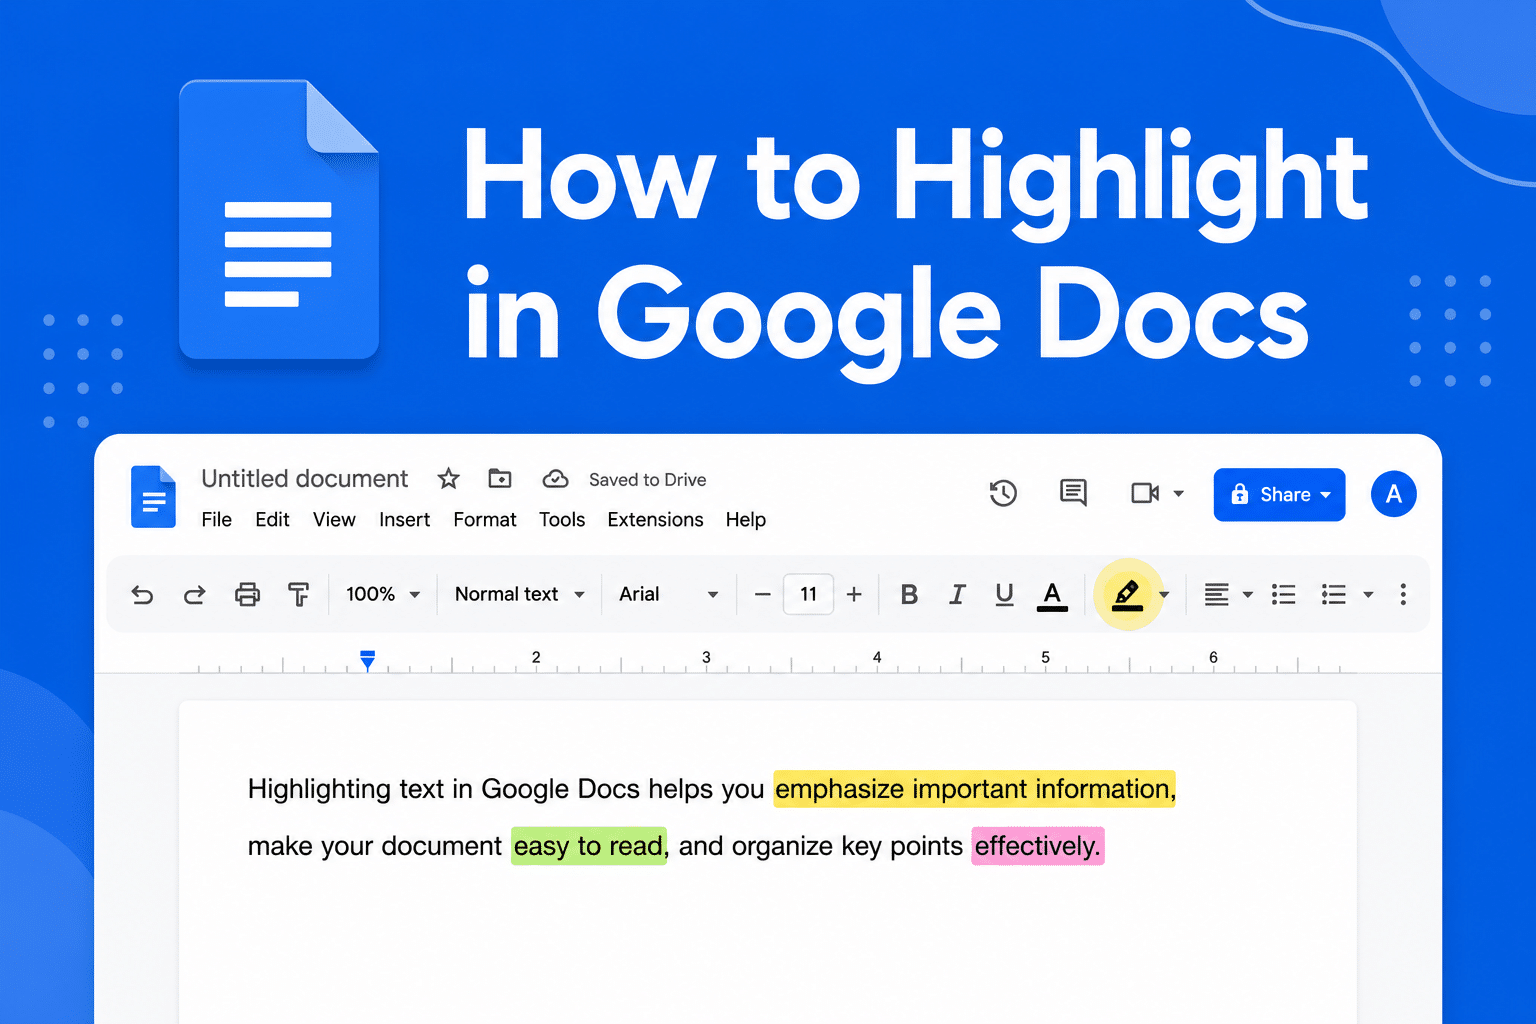
Task: Open the 100% zoom dropdown
Action: tap(382, 594)
